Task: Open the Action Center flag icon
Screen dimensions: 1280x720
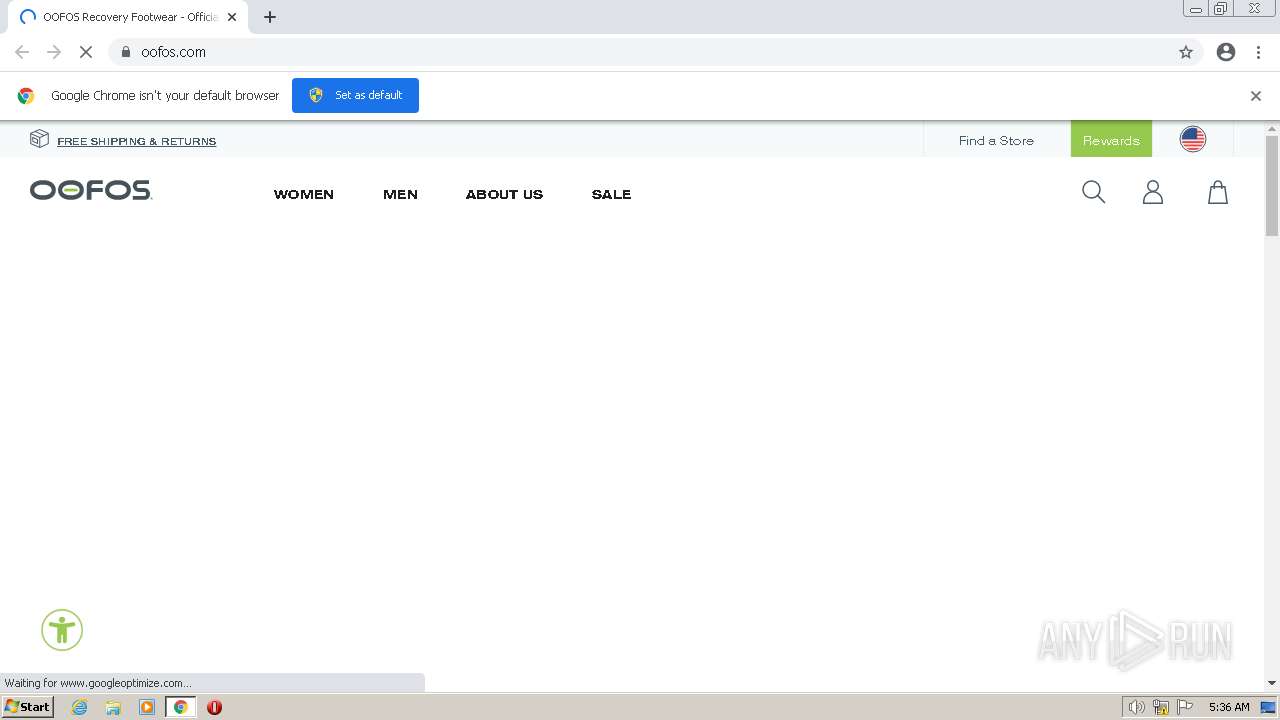Action: 1185,707
